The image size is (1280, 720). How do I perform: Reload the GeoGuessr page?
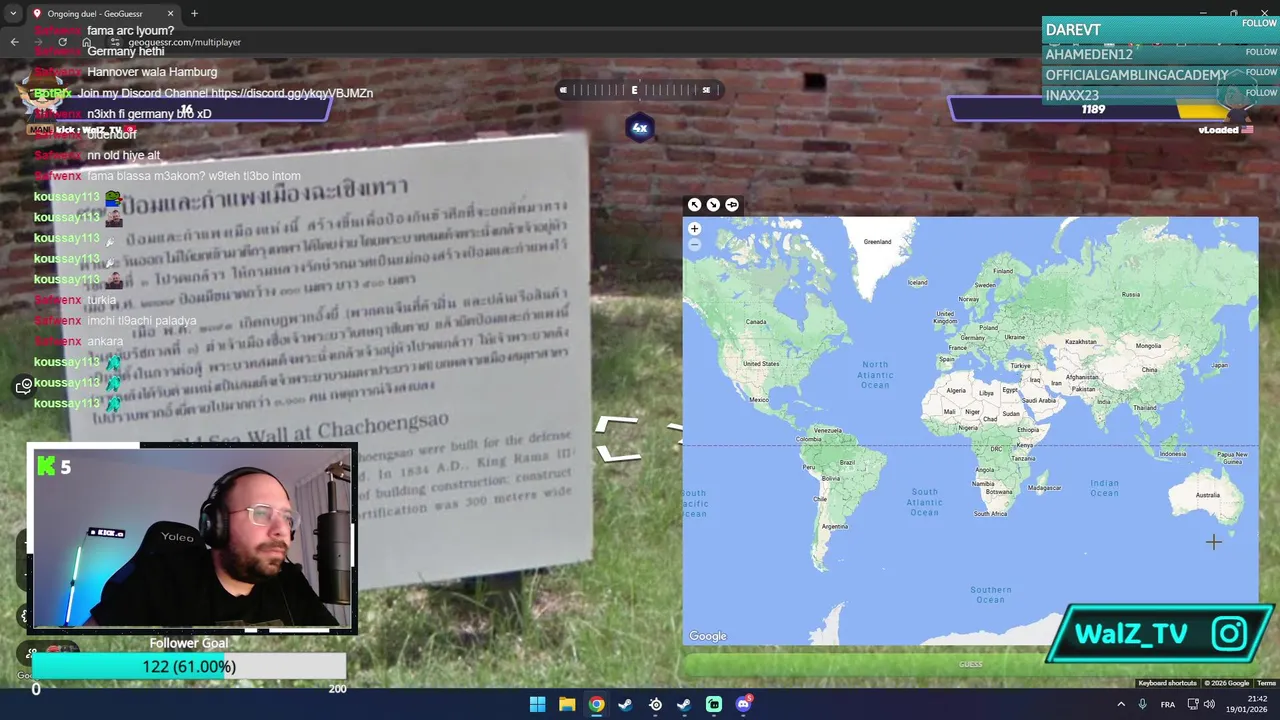pos(62,42)
